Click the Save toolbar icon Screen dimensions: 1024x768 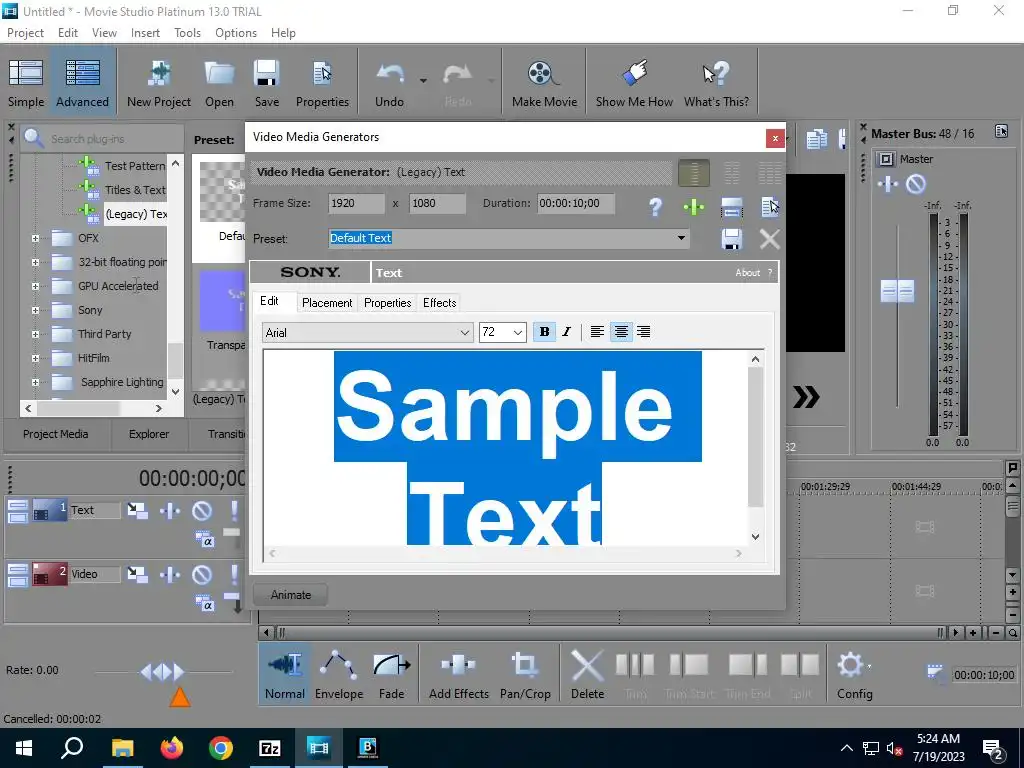[x=266, y=83]
